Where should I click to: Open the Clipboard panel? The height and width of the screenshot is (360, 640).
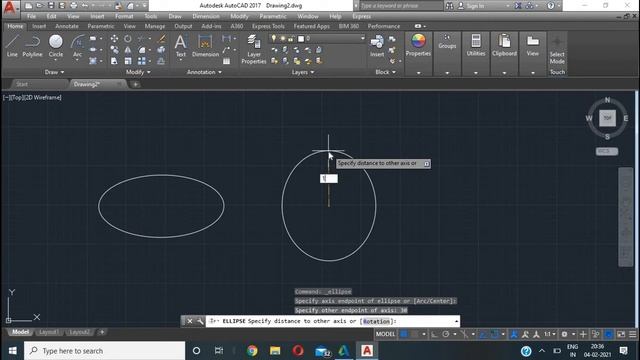(504, 45)
